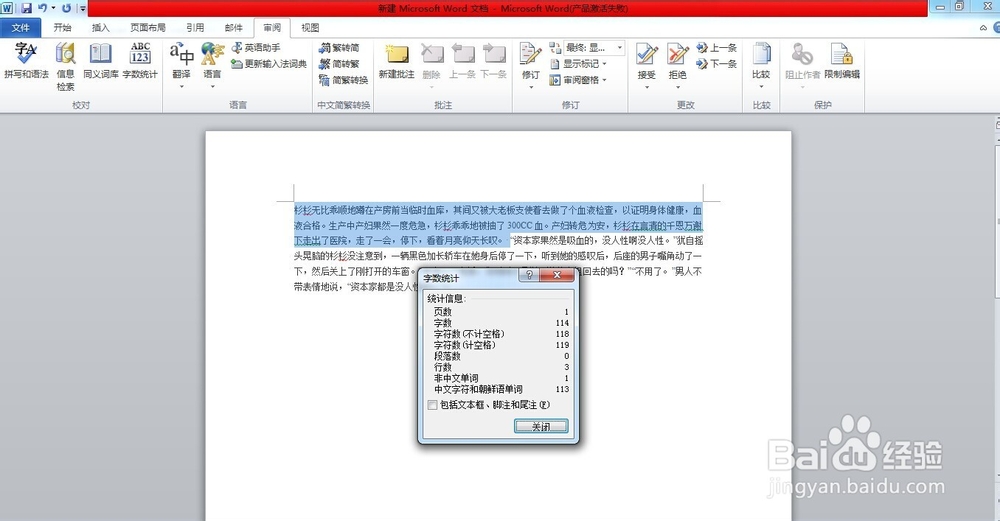Open the Compare (比较) documents tool
Image resolution: width=1000 pixels, height=521 pixels.
(761, 64)
